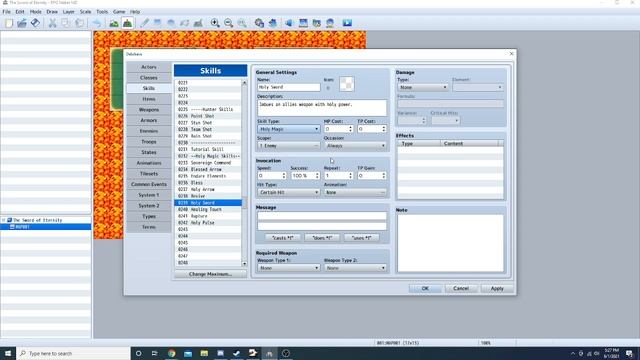The image size is (640, 360).
Task: Start Playtest with the play icon
Action: pyautogui.click(x=347, y=23)
